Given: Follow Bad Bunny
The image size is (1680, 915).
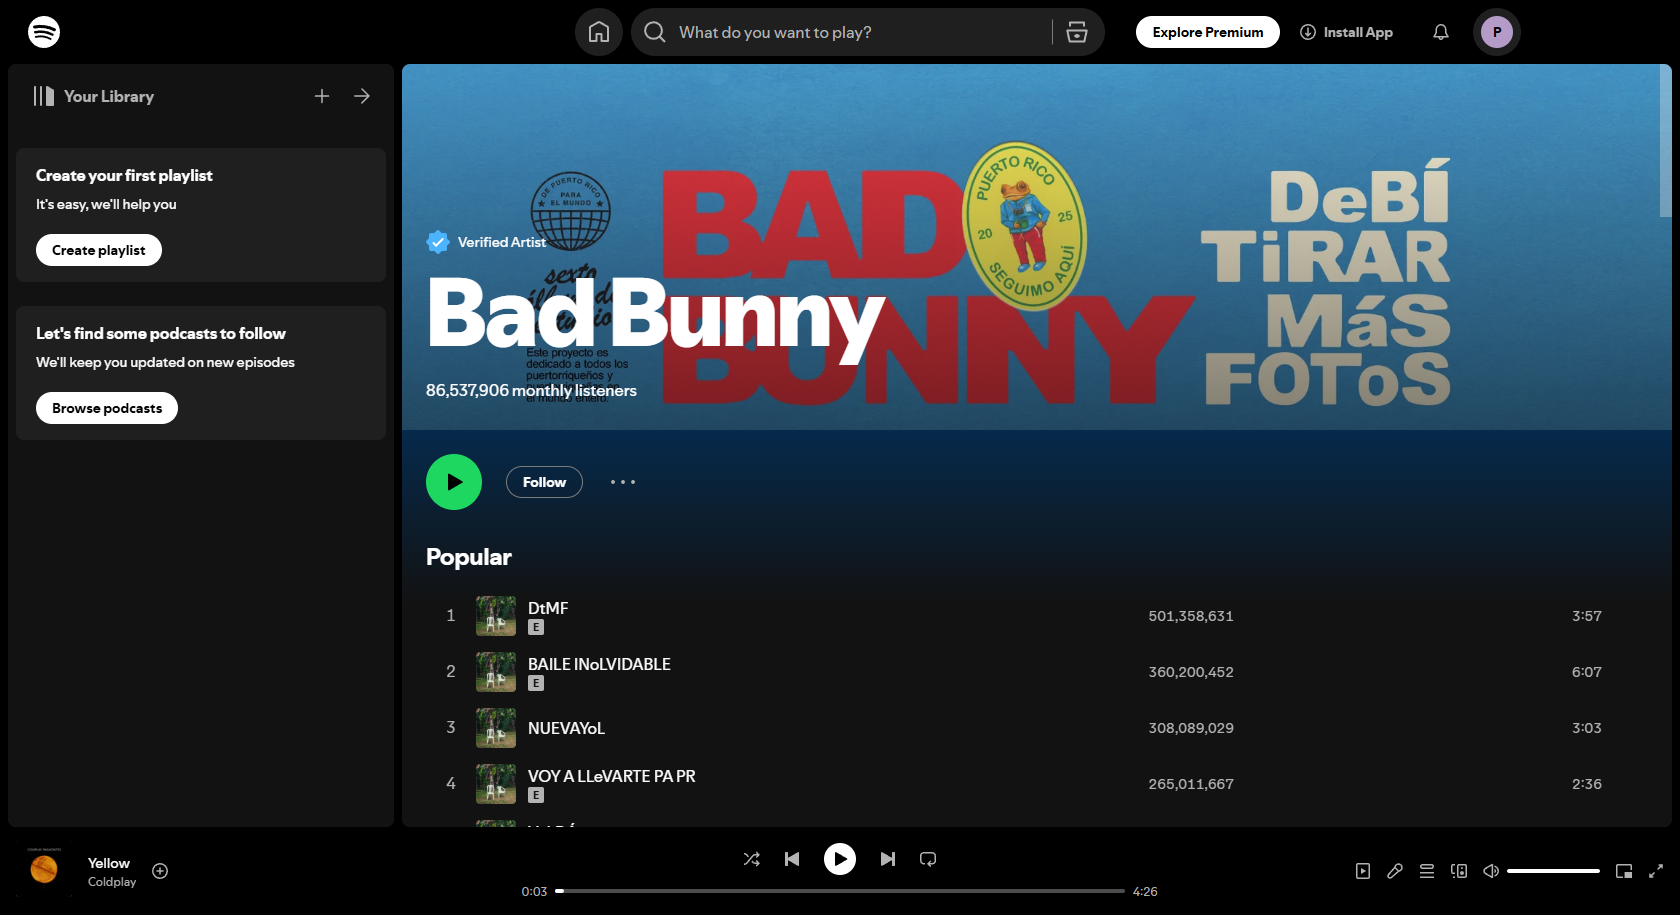Looking at the screenshot, I should (x=544, y=482).
